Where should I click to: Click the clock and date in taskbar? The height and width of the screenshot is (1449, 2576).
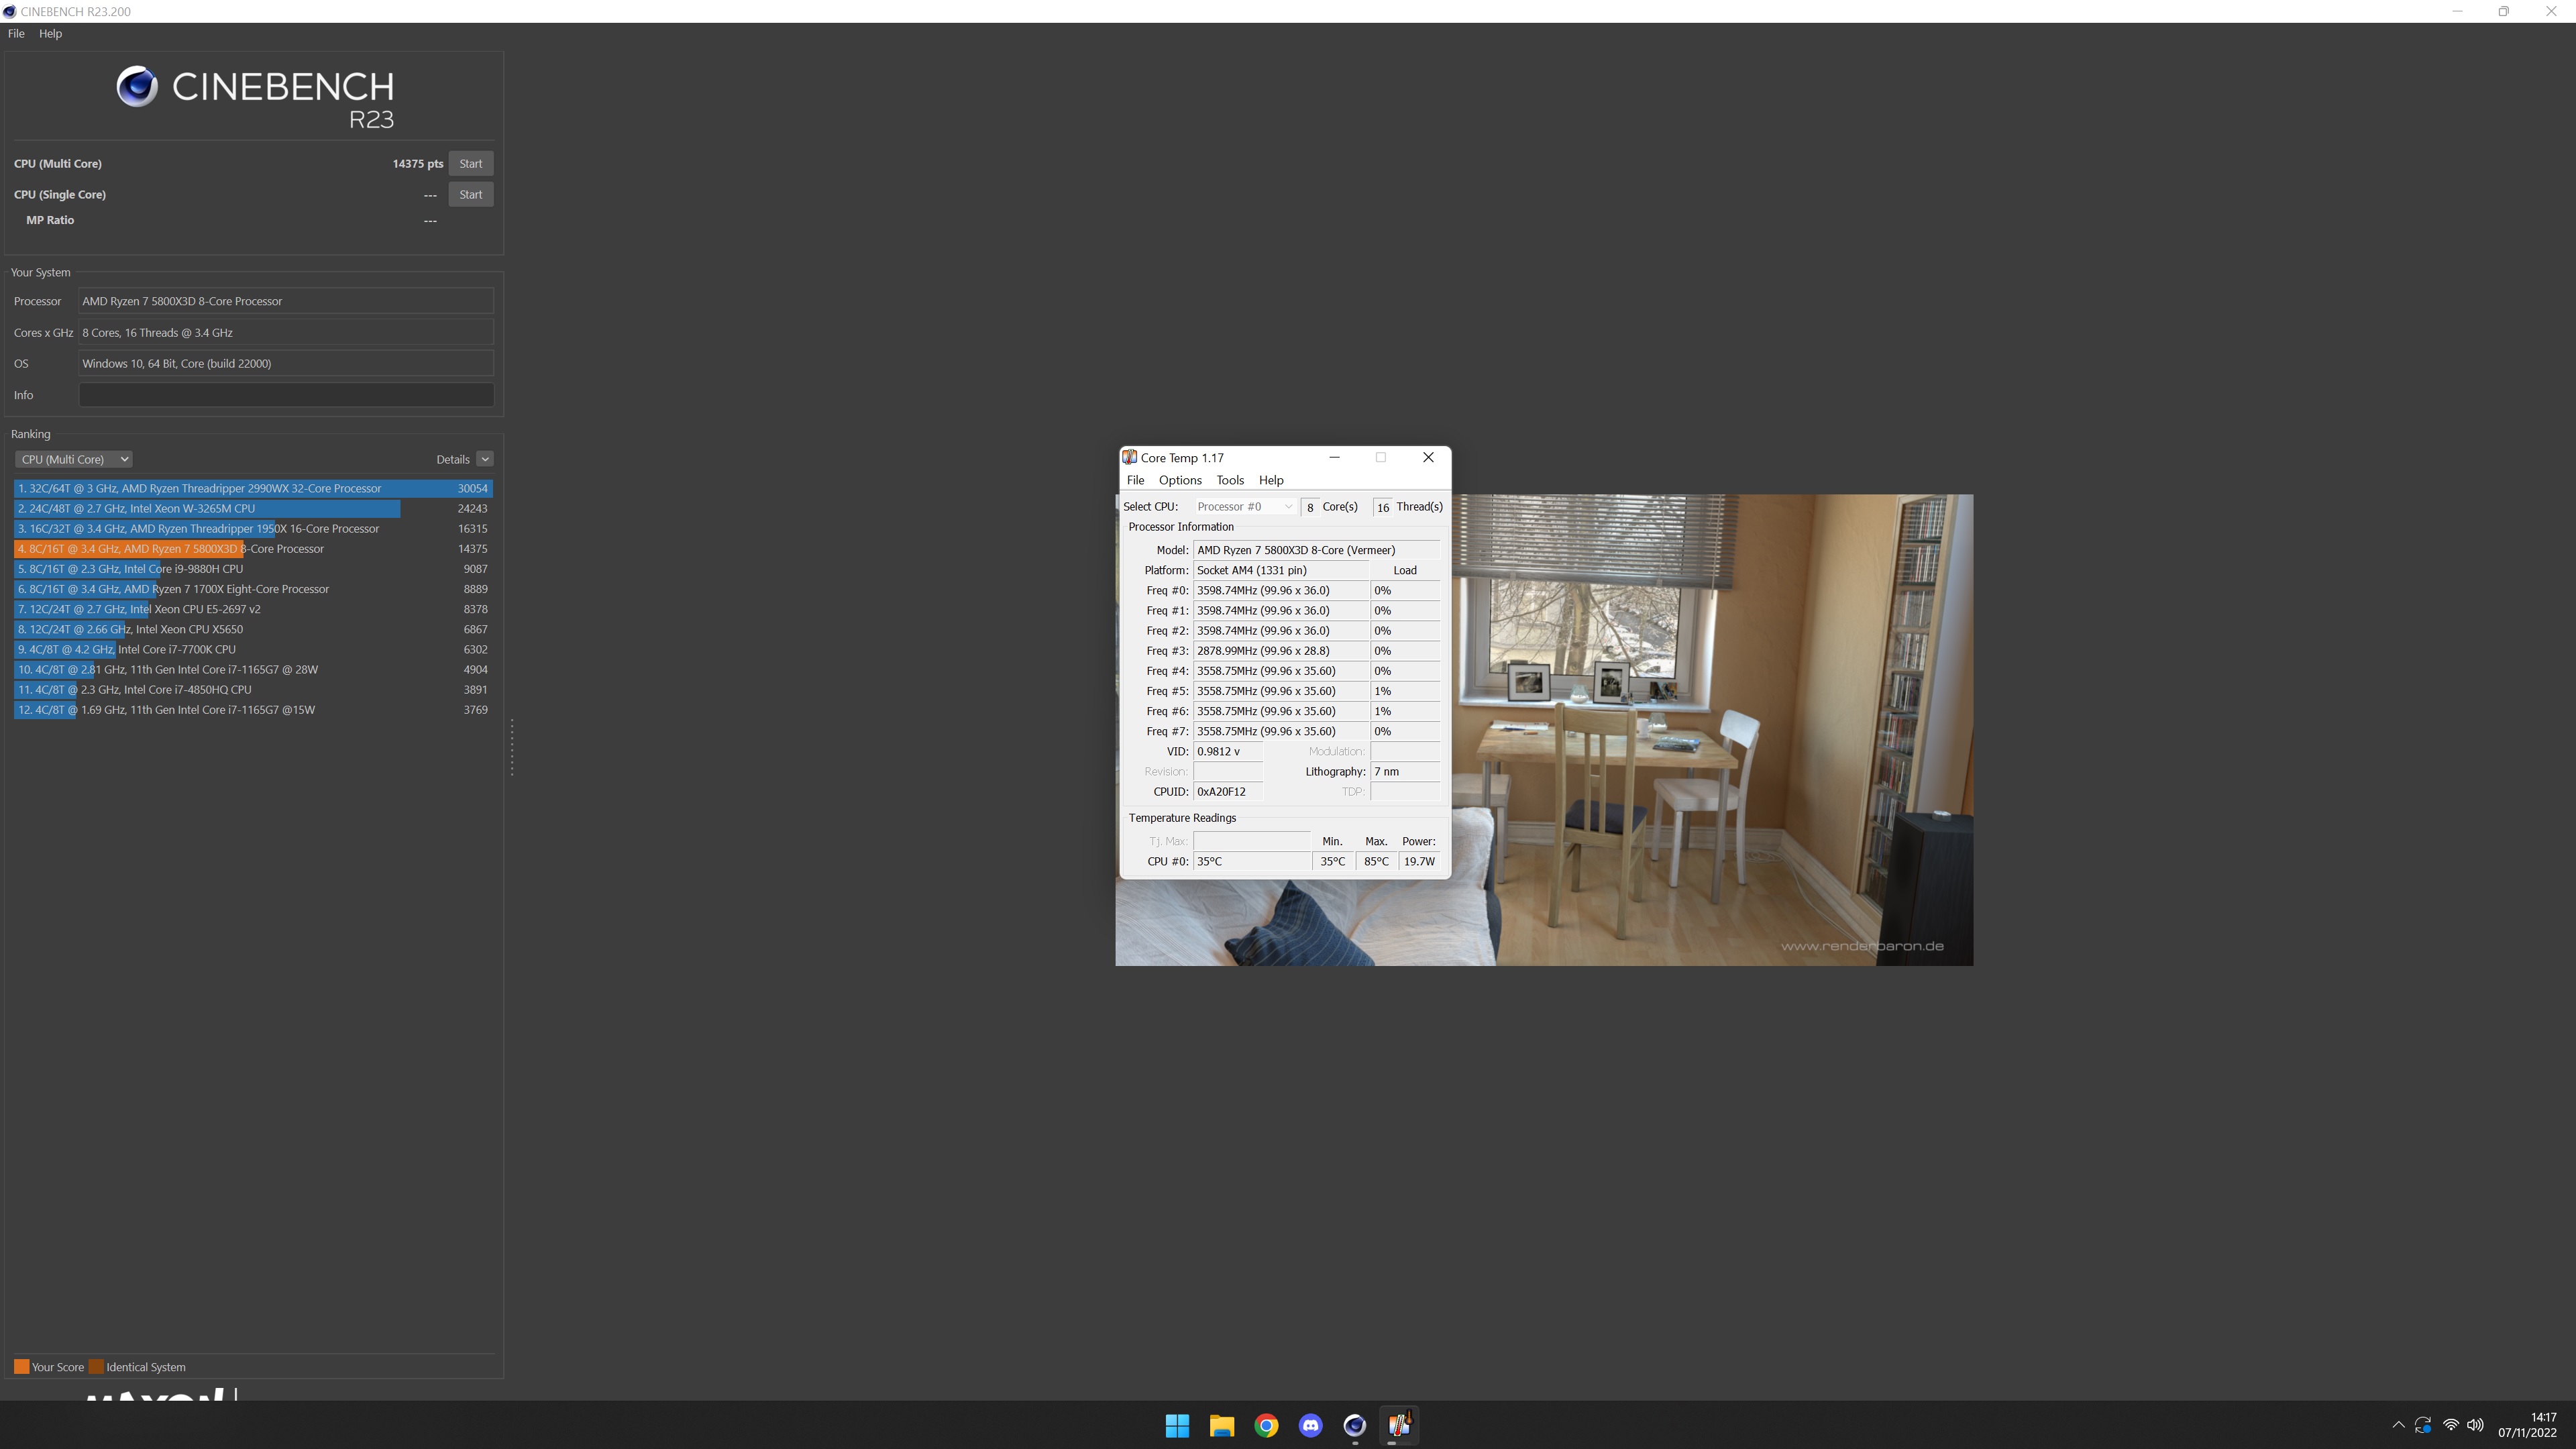click(x=2527, y=1424)
